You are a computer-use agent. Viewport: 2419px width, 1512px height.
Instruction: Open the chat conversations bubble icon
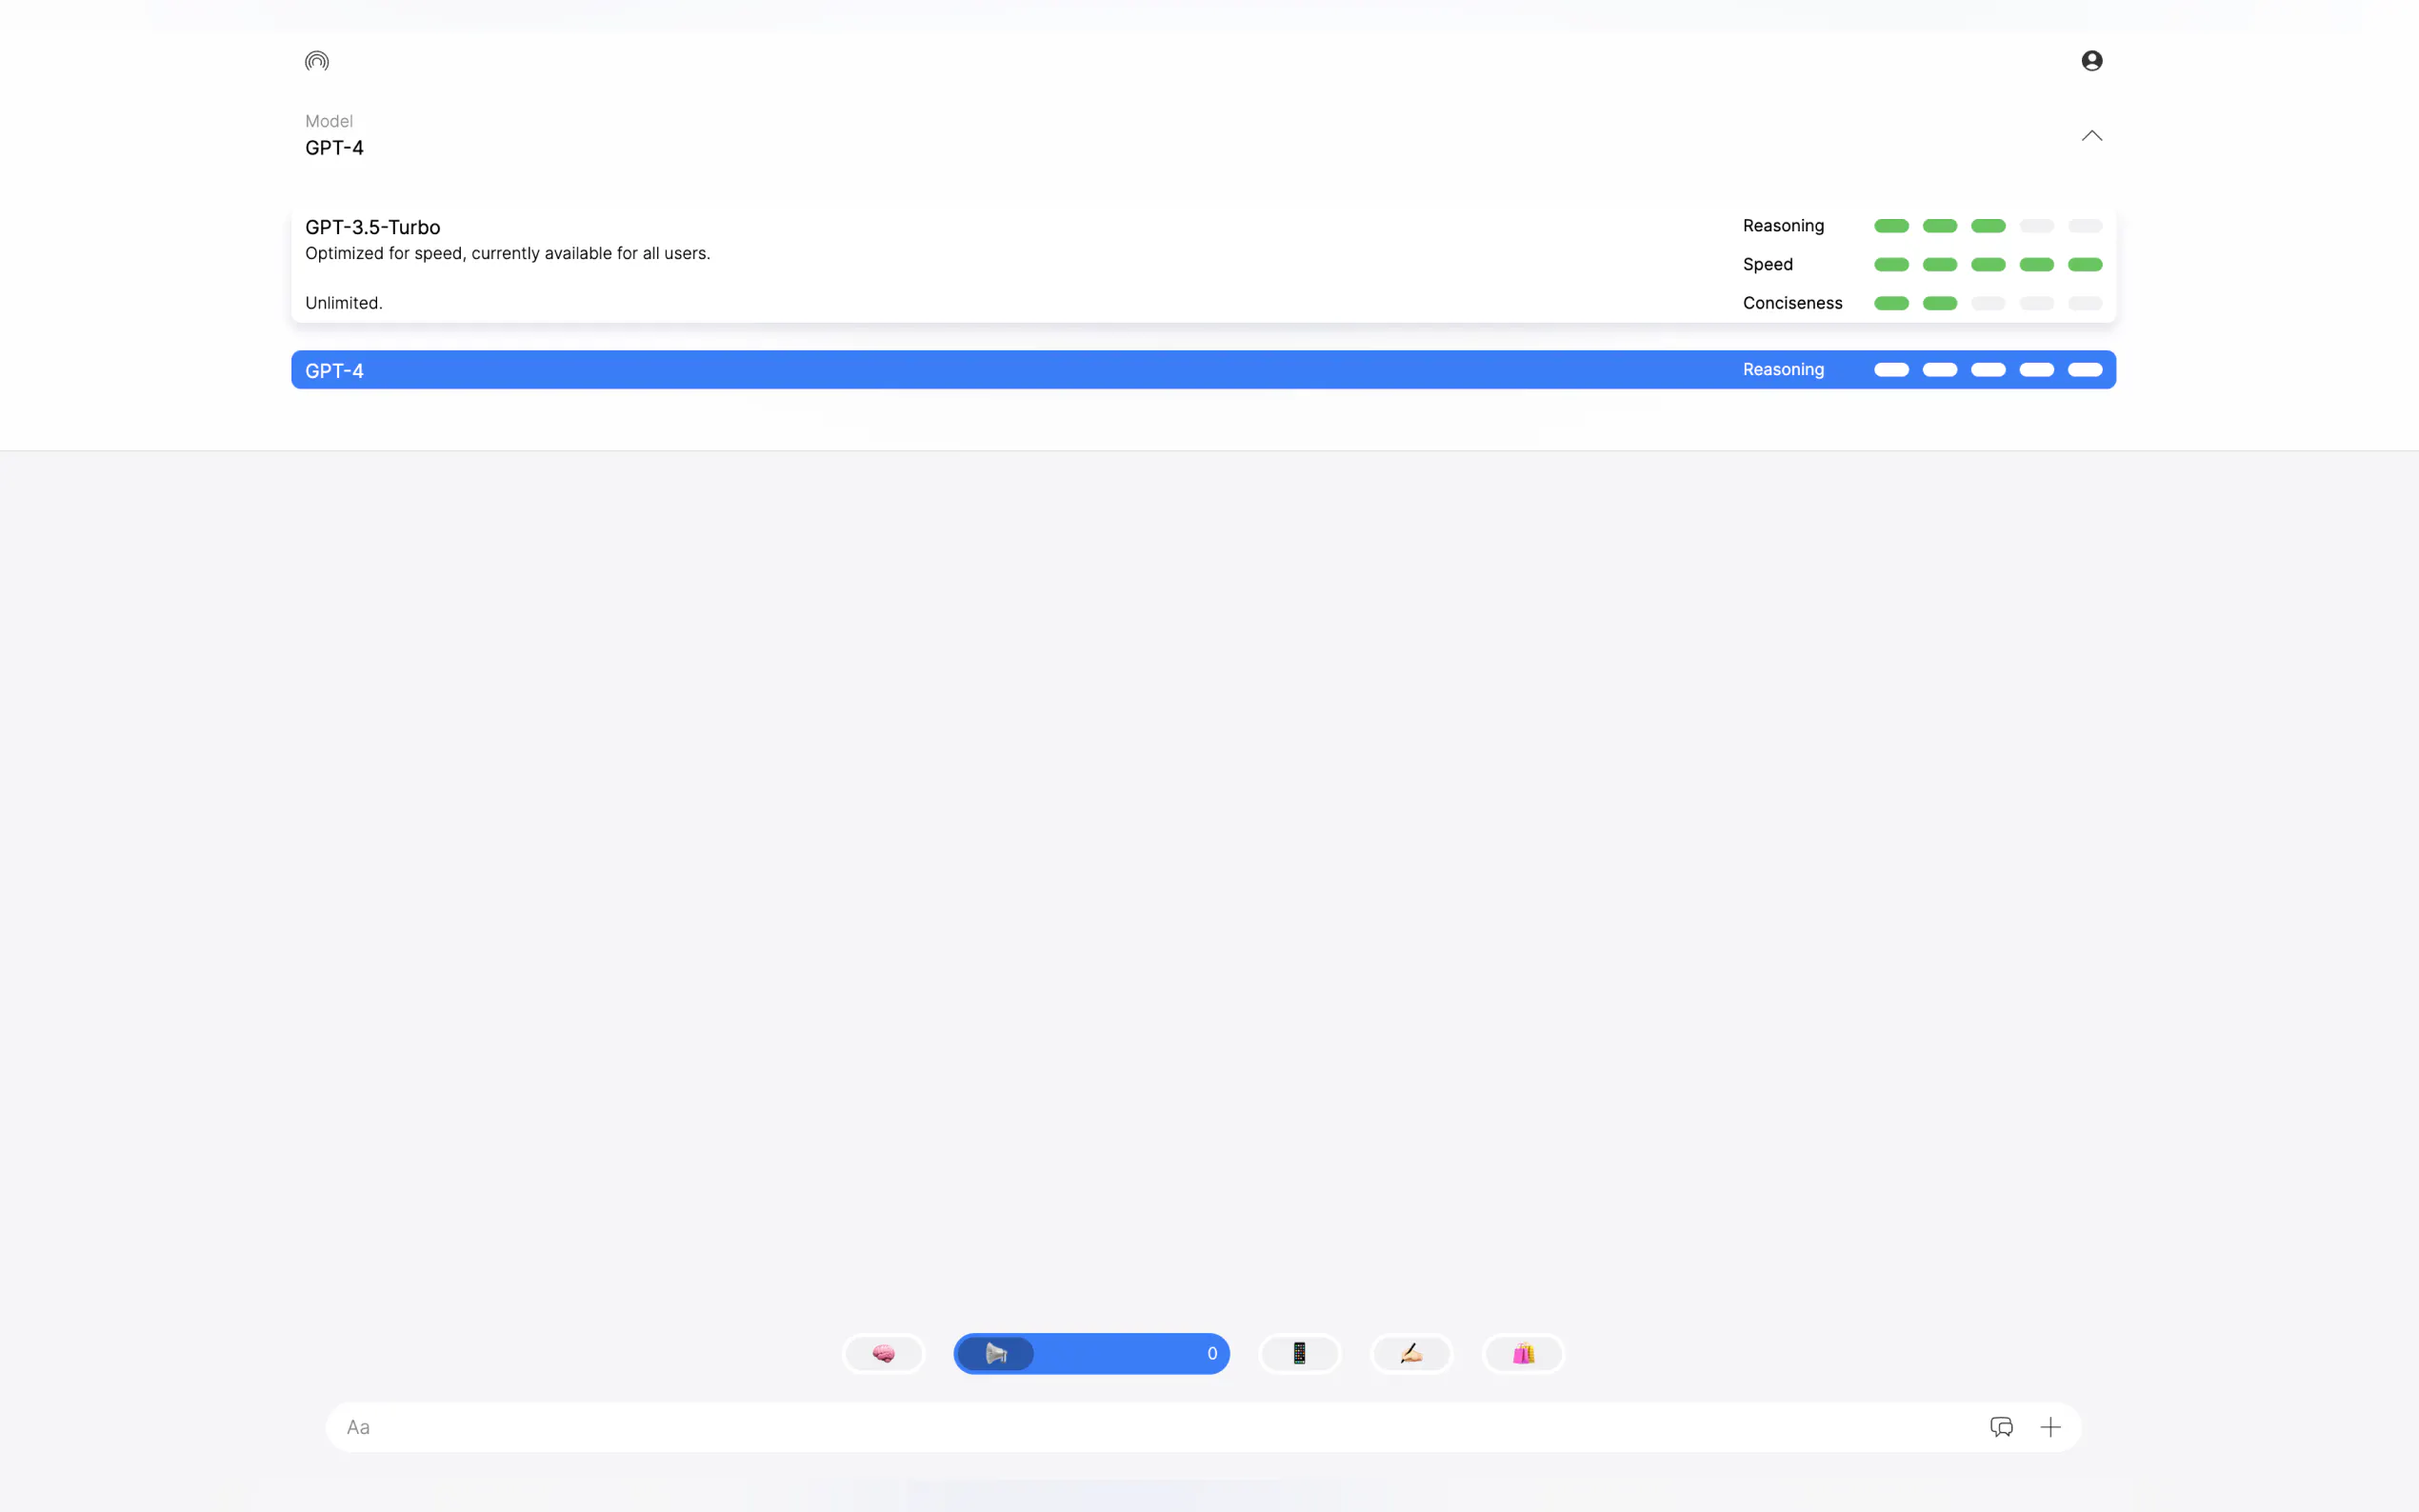pos(2001,1427)
